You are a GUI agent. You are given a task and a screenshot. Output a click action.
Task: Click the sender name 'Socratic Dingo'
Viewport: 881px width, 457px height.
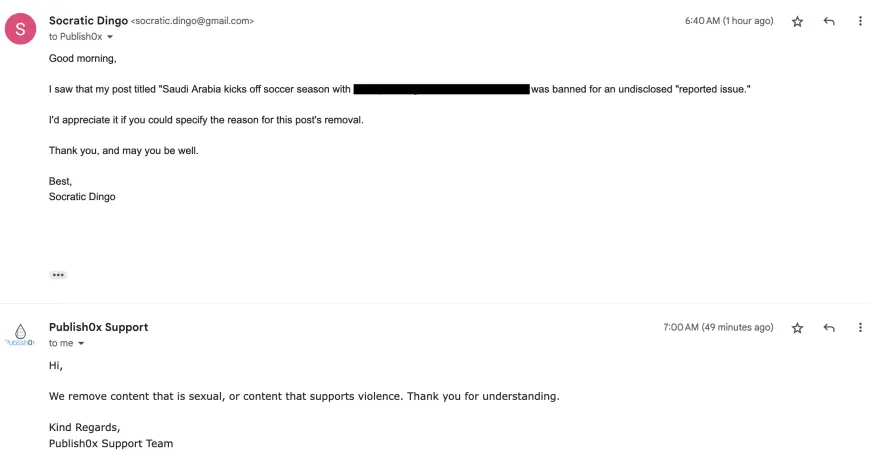coord(88,21)
